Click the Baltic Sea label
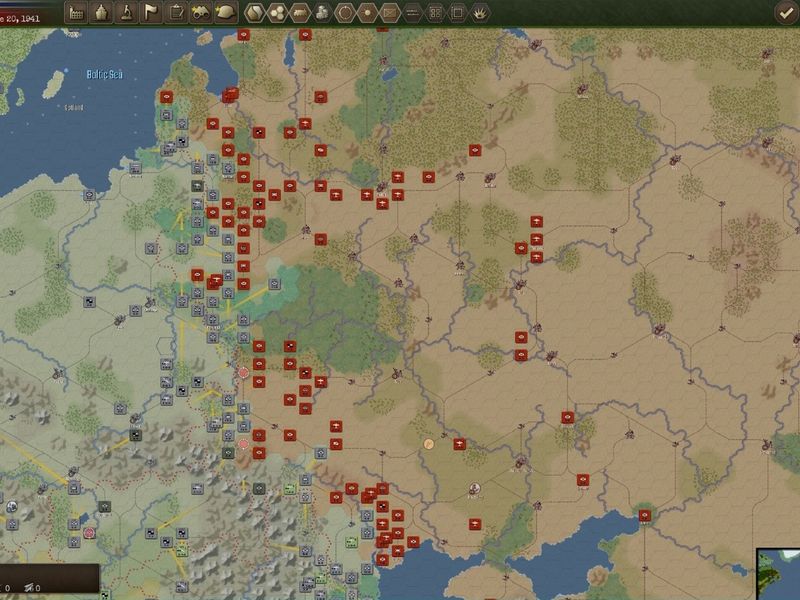 point(105,74)
